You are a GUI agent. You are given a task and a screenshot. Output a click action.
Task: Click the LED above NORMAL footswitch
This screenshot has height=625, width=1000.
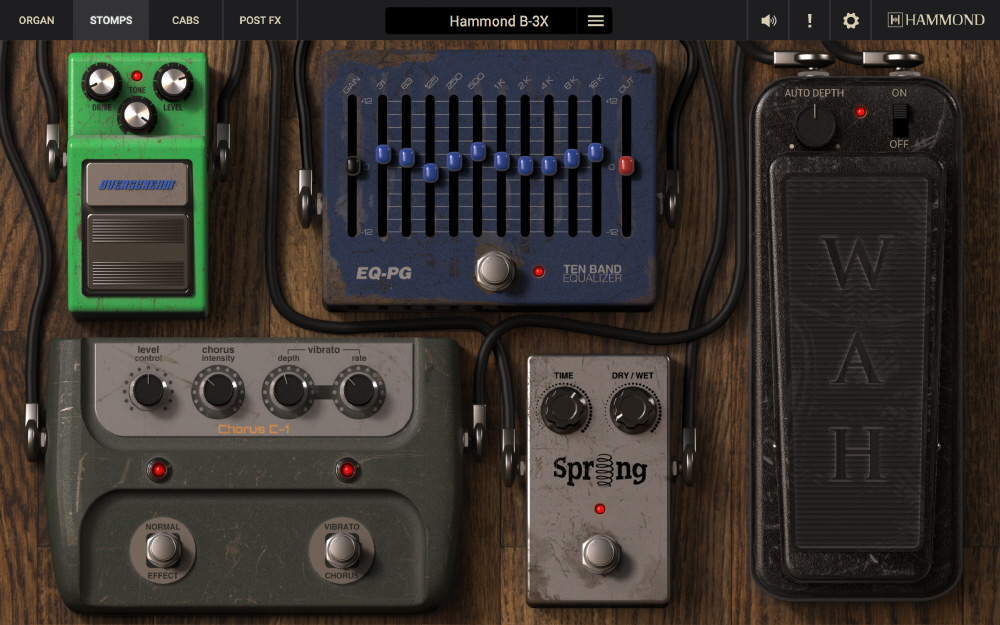[x=159, y=471]
